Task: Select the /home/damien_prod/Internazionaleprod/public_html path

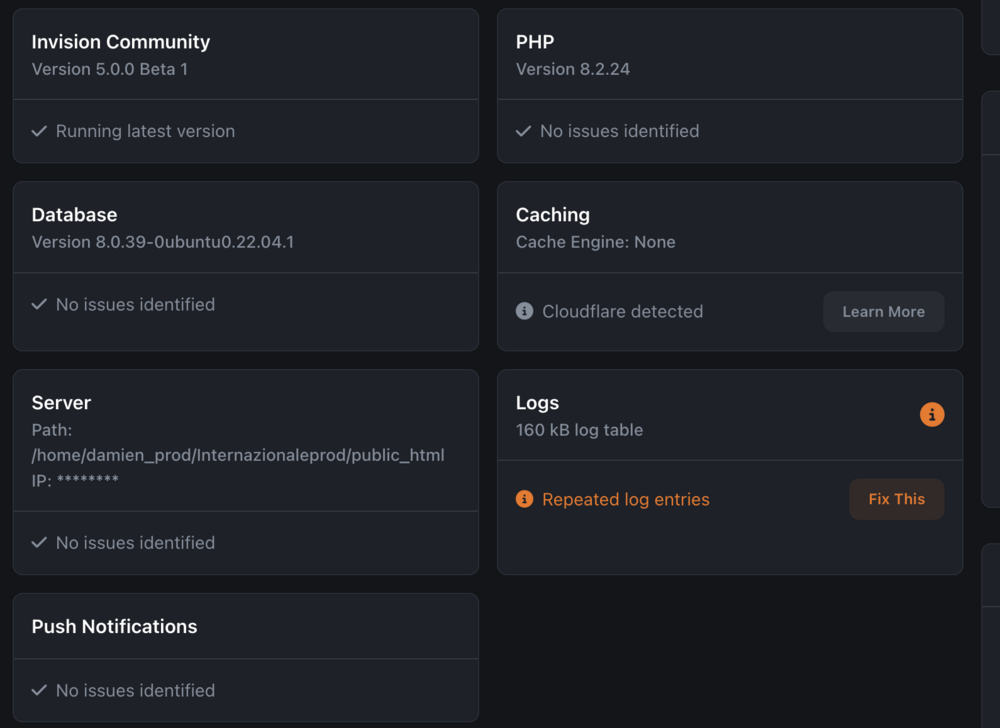Action: (238, 455)
